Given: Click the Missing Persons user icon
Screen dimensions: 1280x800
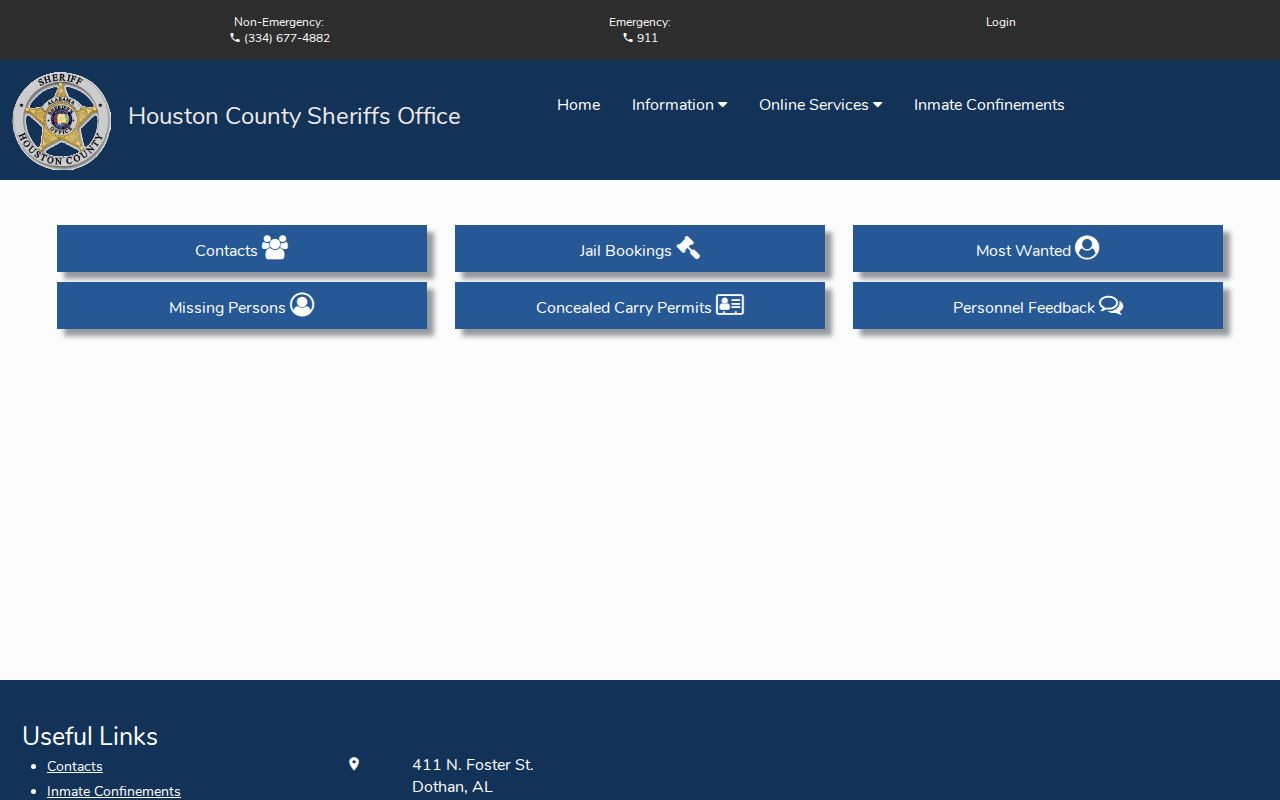Looking at the screenshot, I should [302, 304].
